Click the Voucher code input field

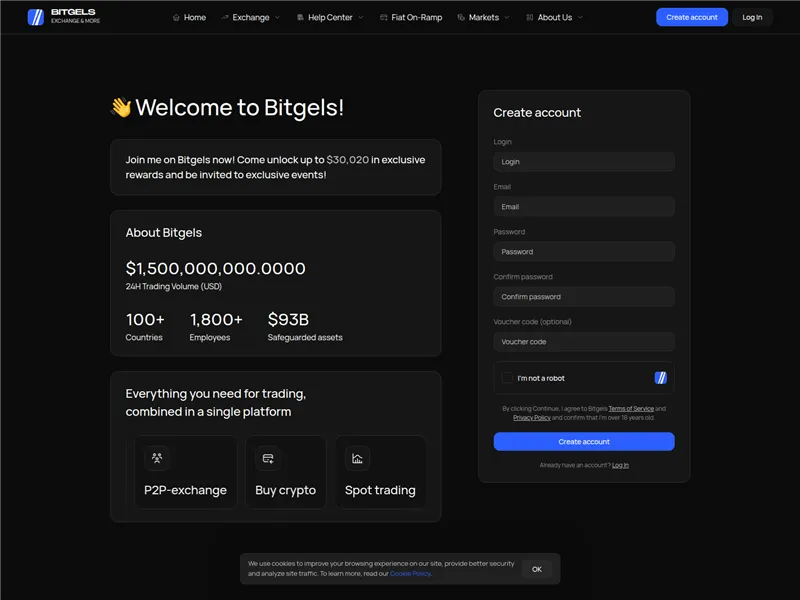click(x=583, y=341)
